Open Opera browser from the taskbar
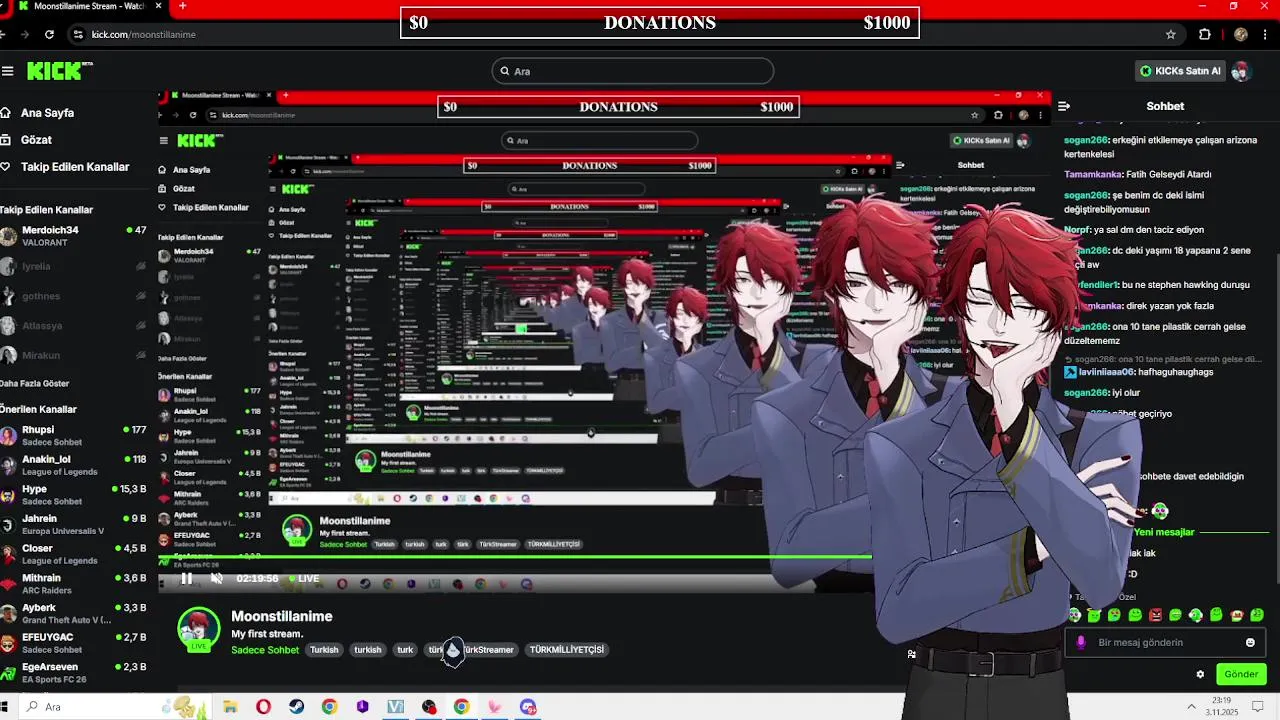 [263, 707]
